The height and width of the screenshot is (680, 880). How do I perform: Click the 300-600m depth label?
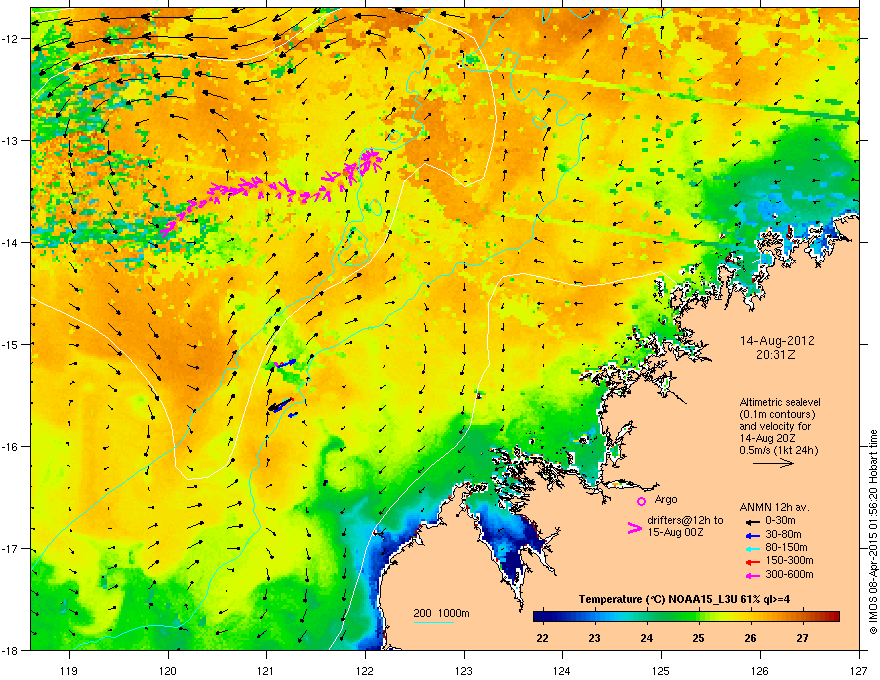pos(789,575)
